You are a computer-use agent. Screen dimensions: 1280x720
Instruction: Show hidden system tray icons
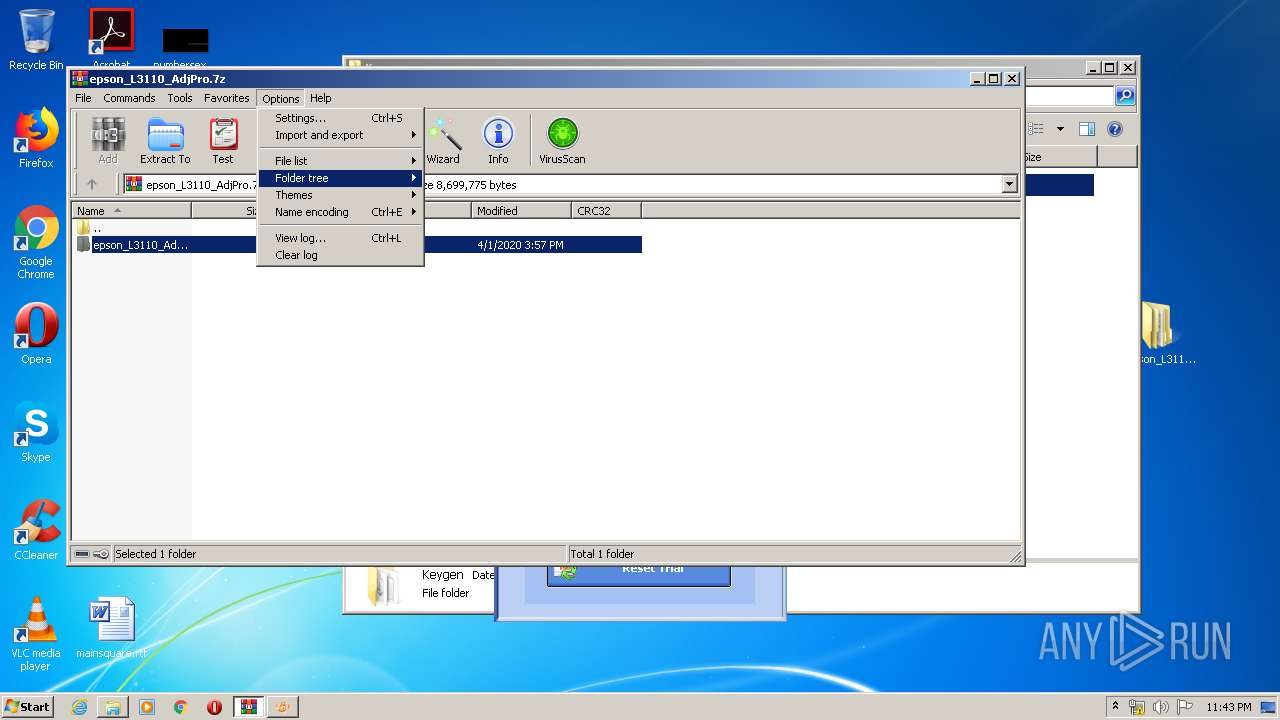pyautogui.click(x=1115, y=707)
